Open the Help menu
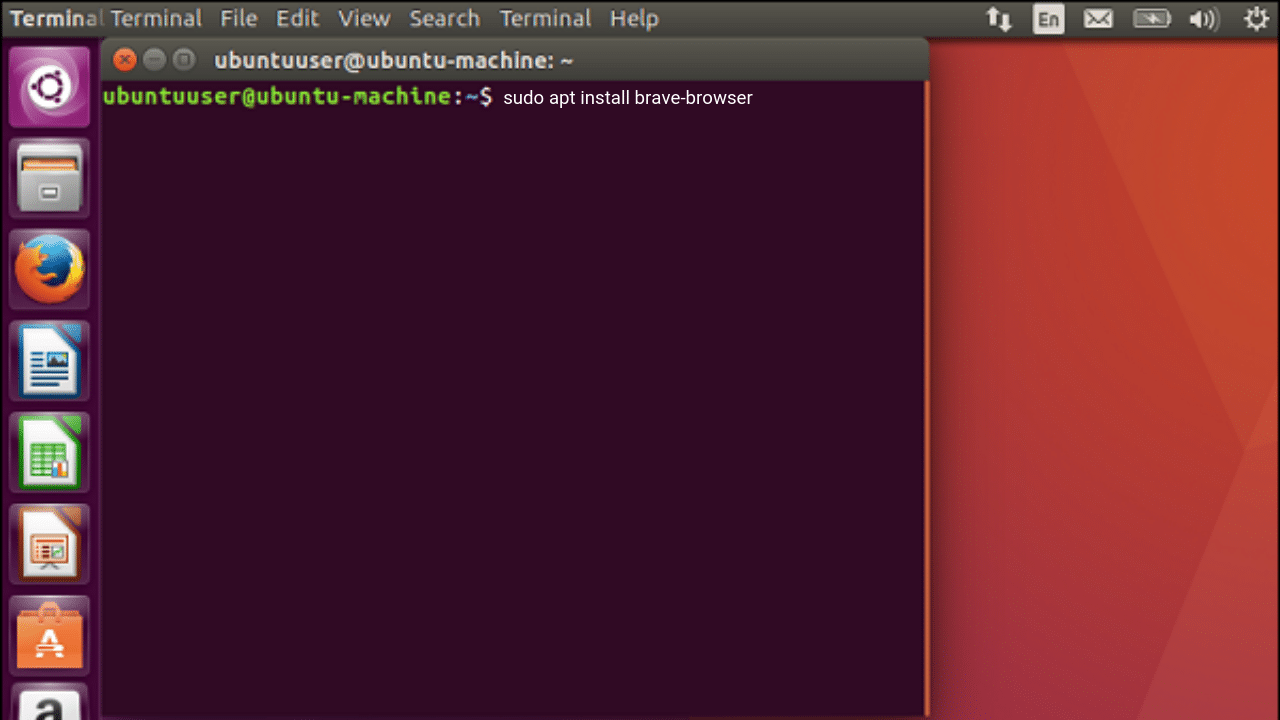 [634, 18]
